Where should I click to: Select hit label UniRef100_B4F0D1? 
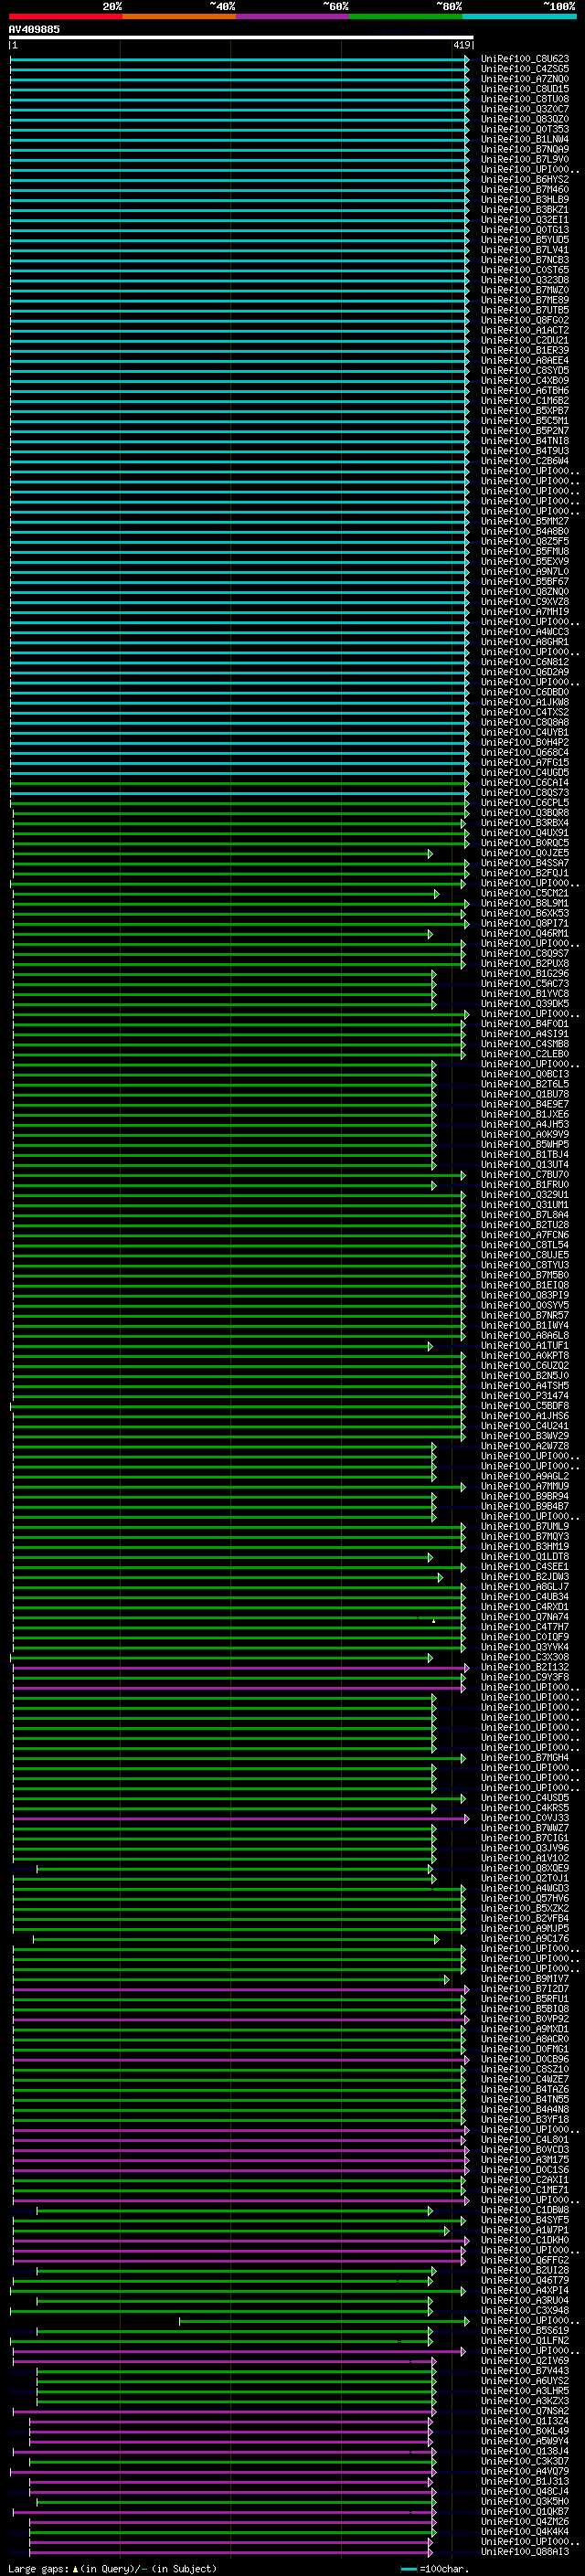pyautogui.click(x=525, y=1024)
